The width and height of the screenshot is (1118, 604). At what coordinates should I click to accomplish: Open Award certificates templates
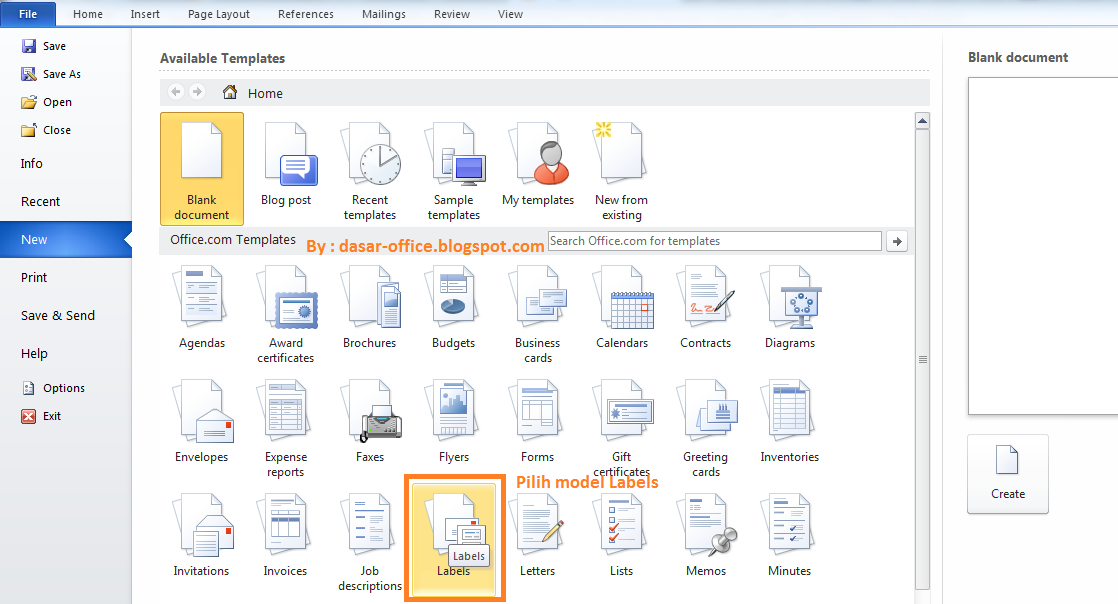point(286,312)
